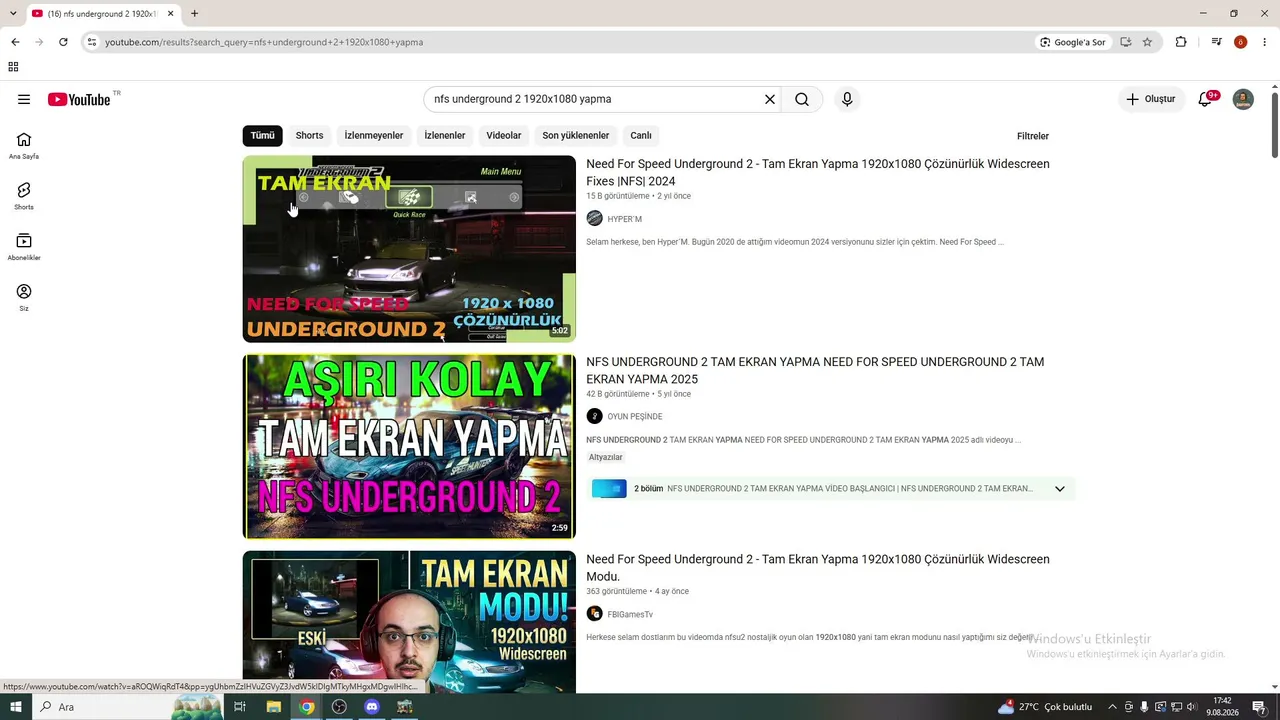Visit the FBIGamesTv channel name

[x=630, y=615]
